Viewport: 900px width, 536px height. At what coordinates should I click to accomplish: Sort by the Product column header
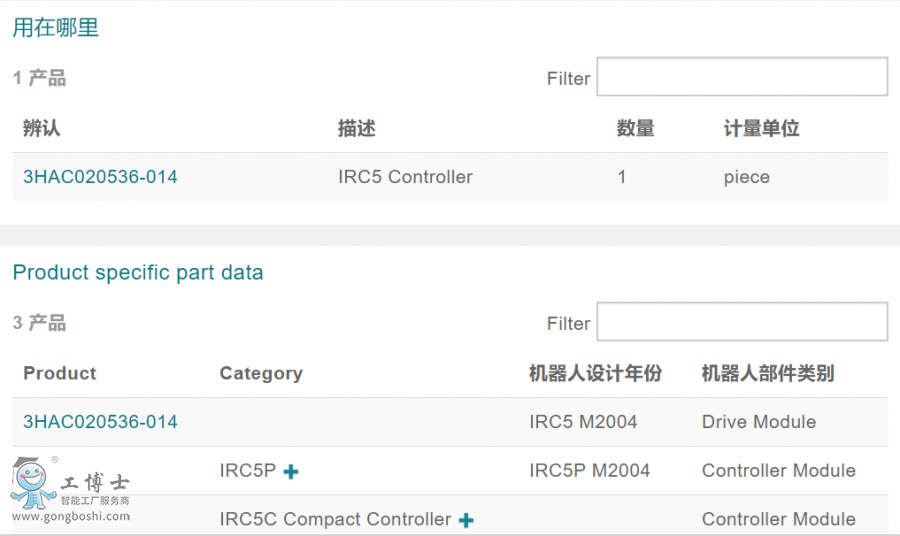(60, 373)
